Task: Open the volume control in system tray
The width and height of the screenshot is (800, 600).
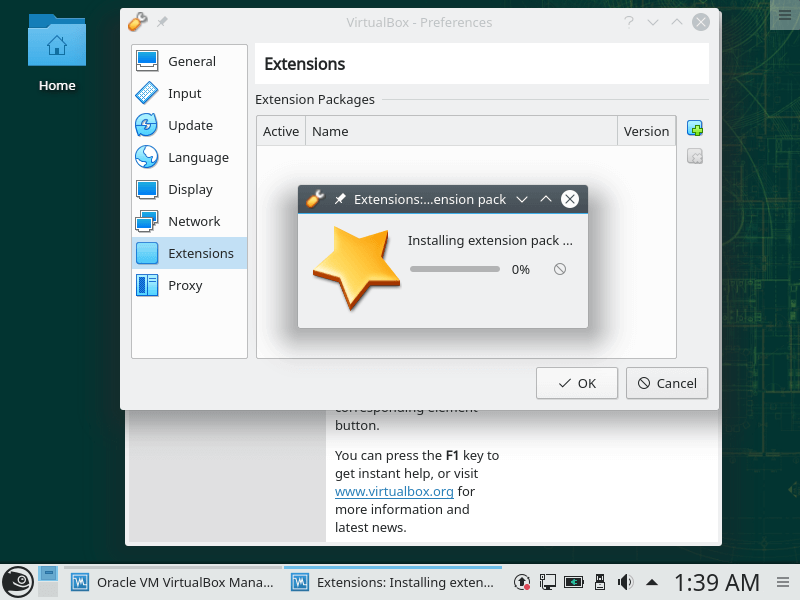Action: 626,582
